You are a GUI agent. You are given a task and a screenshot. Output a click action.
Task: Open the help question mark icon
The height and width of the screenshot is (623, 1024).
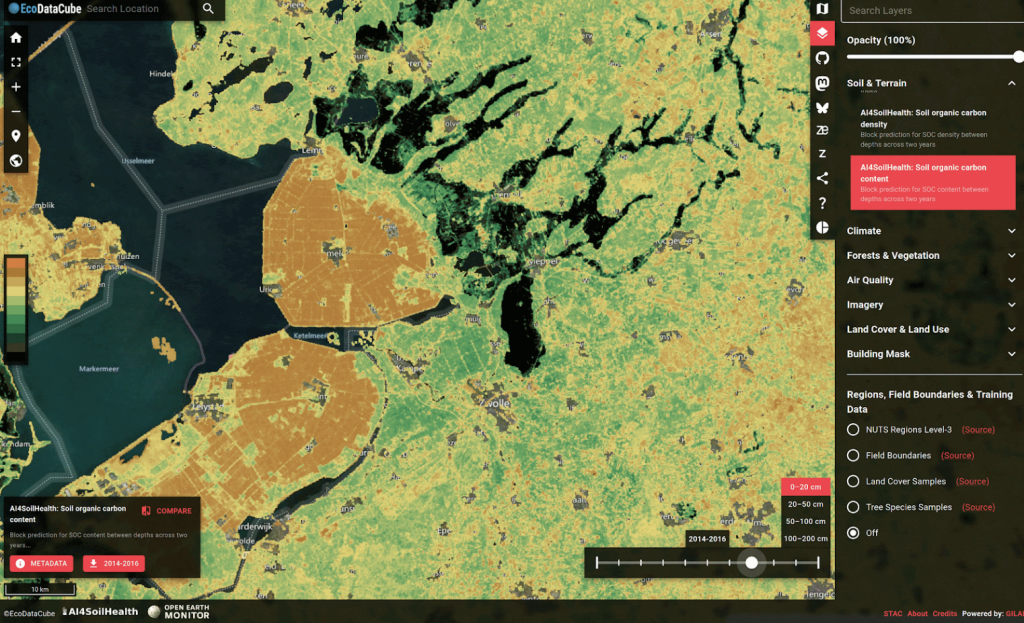pos(822,203)
